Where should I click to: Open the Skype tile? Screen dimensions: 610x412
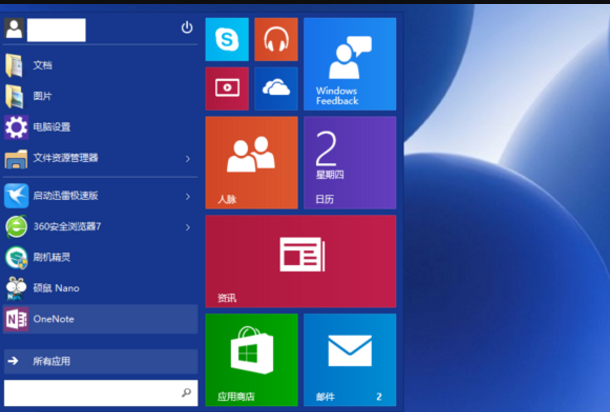coord(227,40)
